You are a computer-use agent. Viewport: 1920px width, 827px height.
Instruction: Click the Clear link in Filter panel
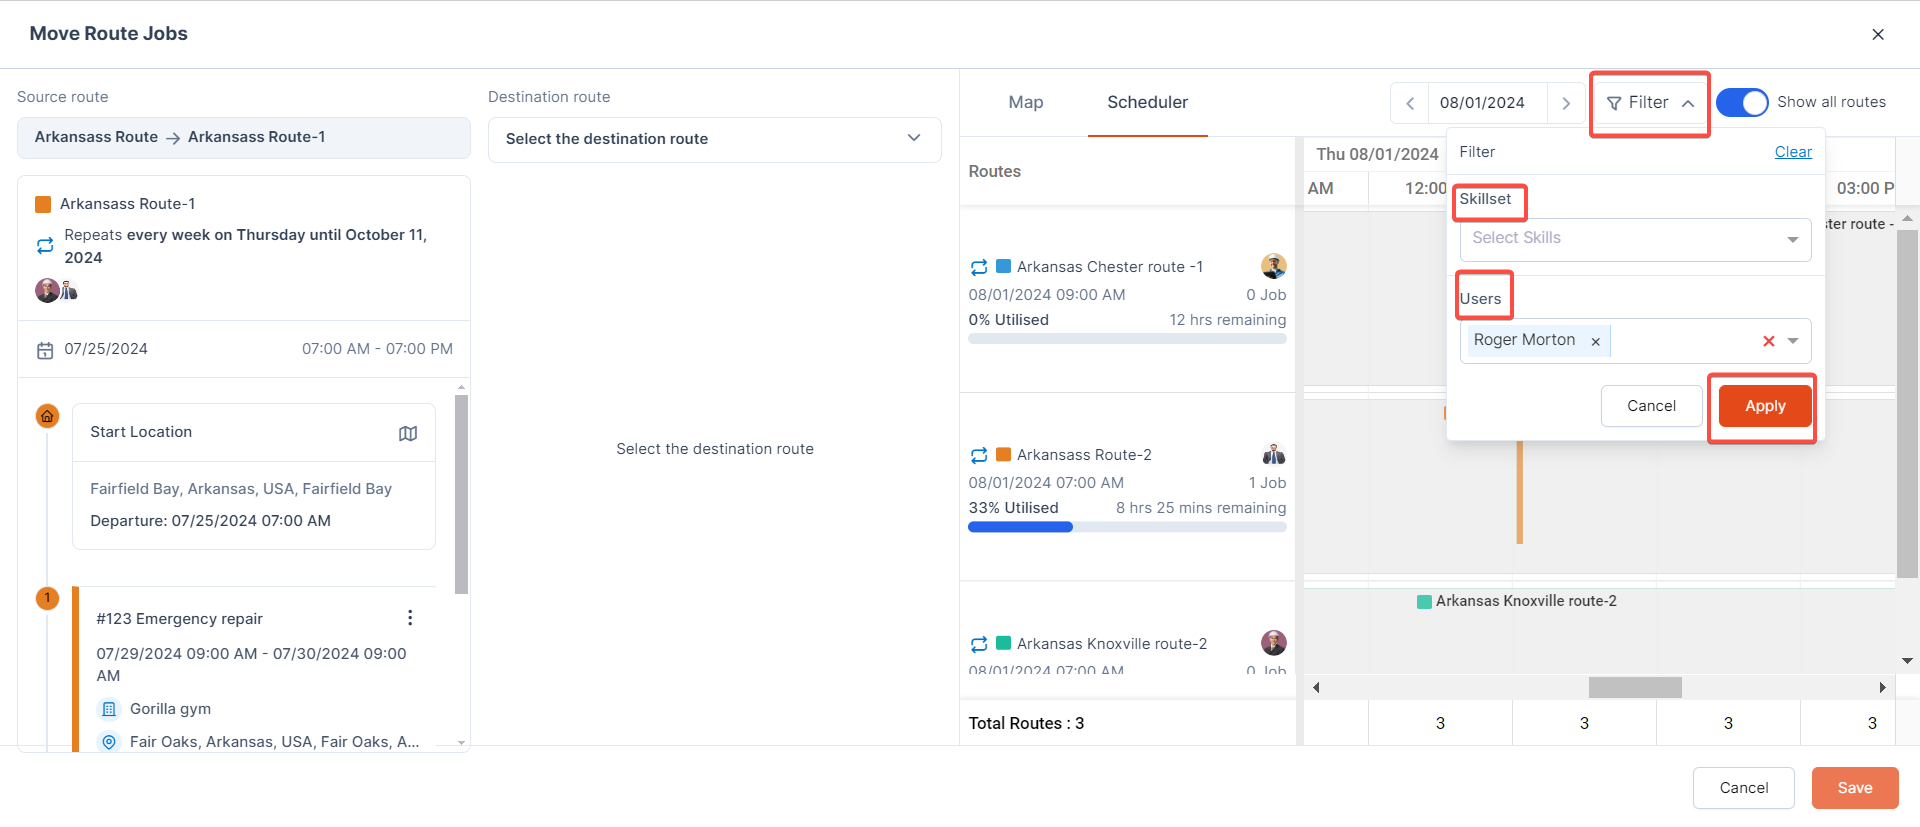pyautogui.click(x=1793, y=152)
